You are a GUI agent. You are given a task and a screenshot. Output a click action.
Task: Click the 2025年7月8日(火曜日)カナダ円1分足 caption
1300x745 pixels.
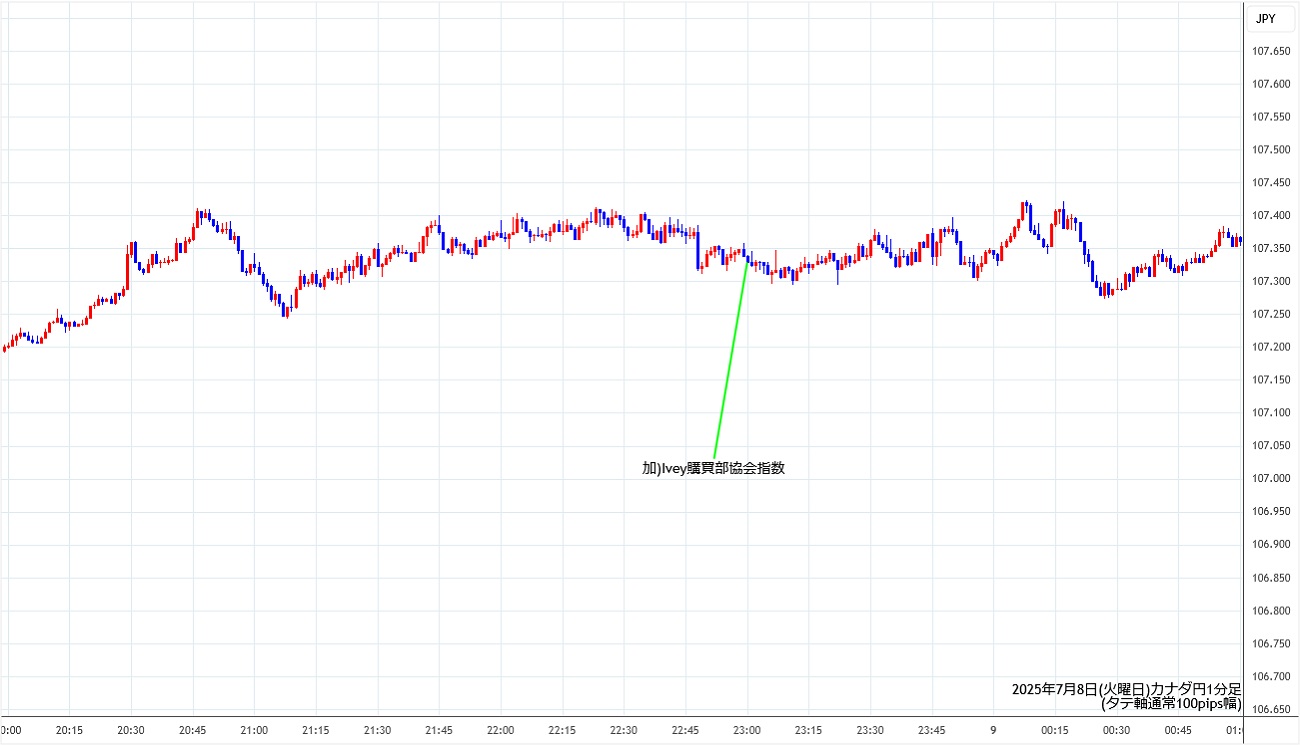[x=1126, y=689]
